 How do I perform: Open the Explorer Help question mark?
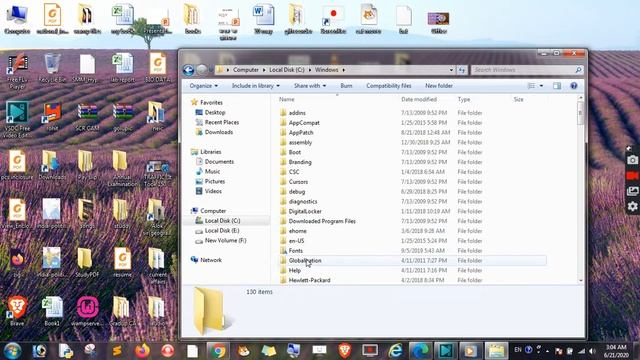pyautogui.click(x=573, y=86)
